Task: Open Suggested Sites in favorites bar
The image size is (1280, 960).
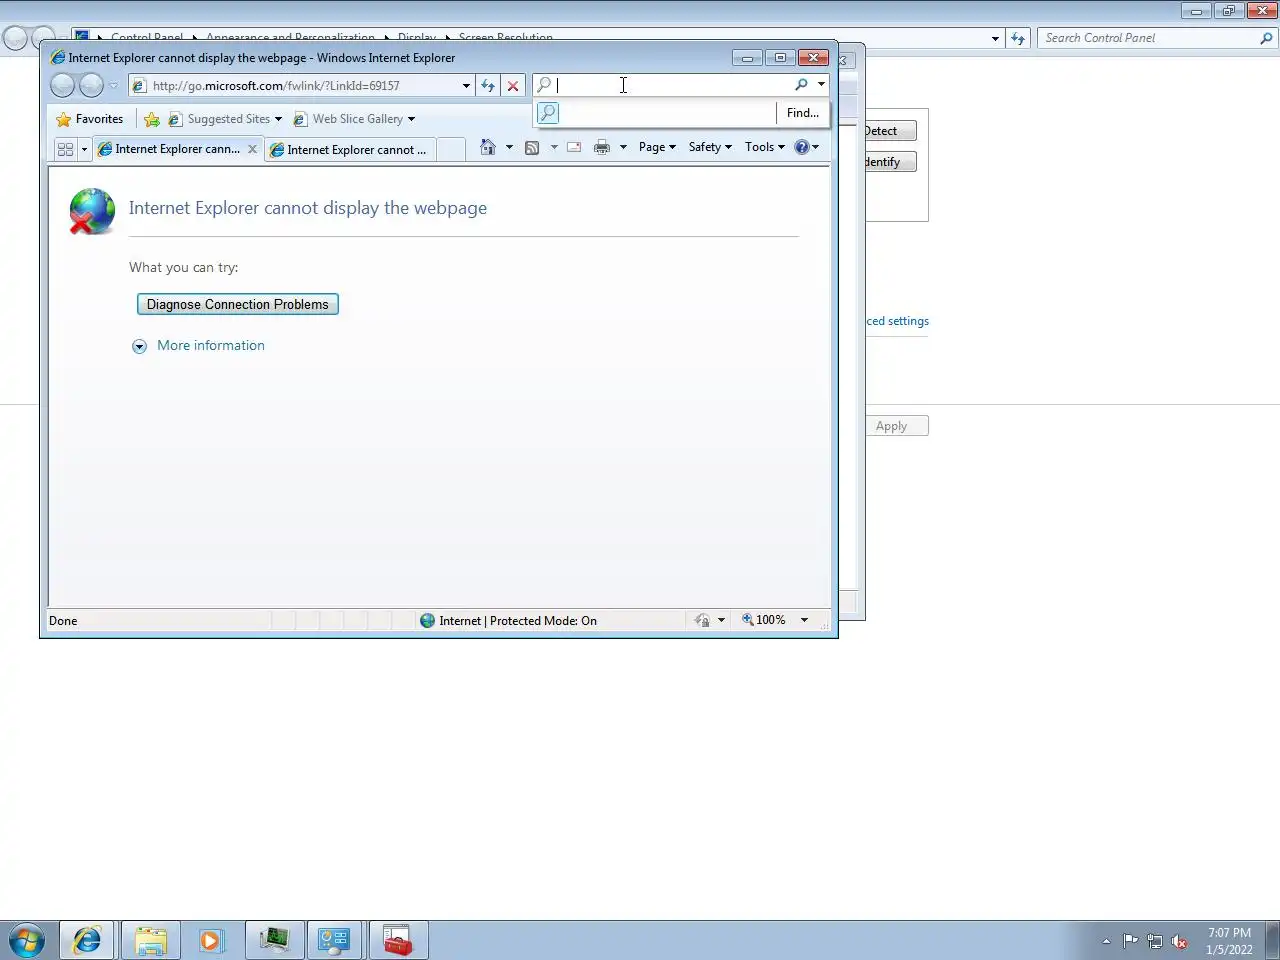Action: tap(225, 119)
